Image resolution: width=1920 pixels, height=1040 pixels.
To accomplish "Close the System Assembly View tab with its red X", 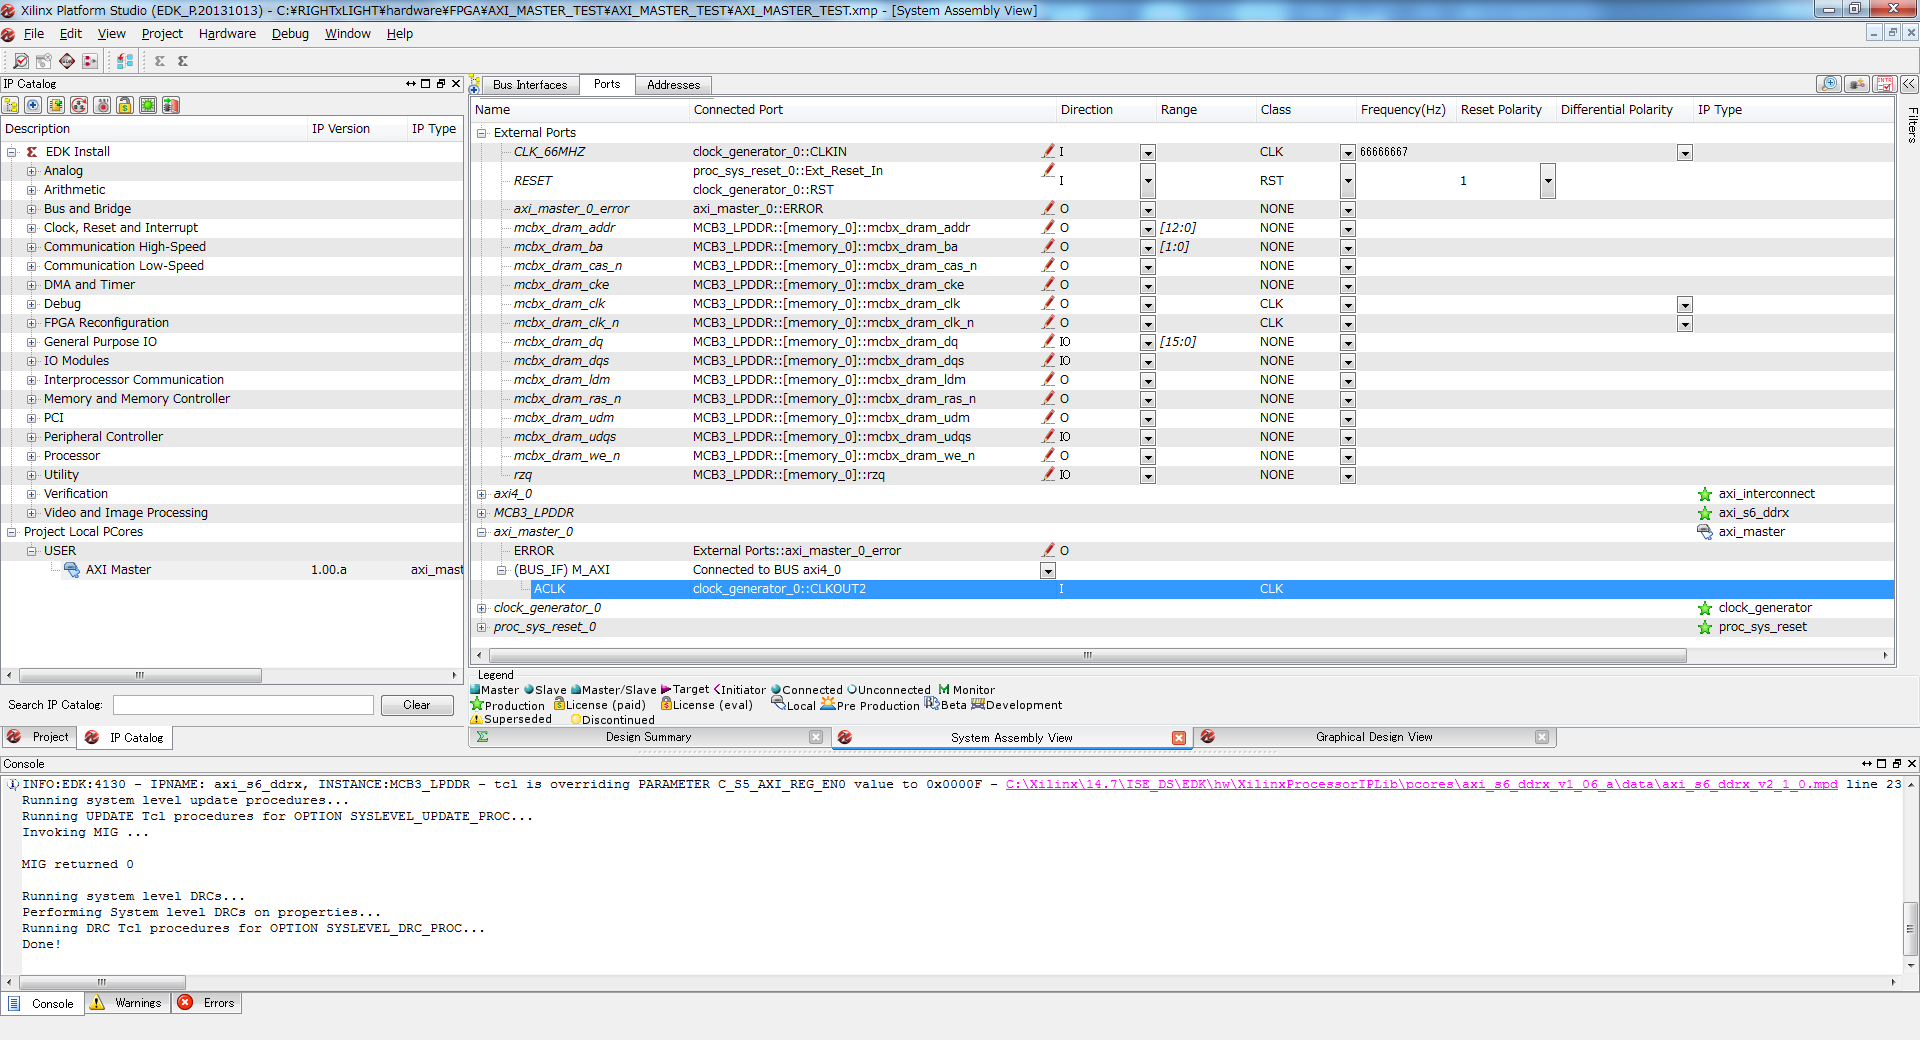I will 1179,738.
